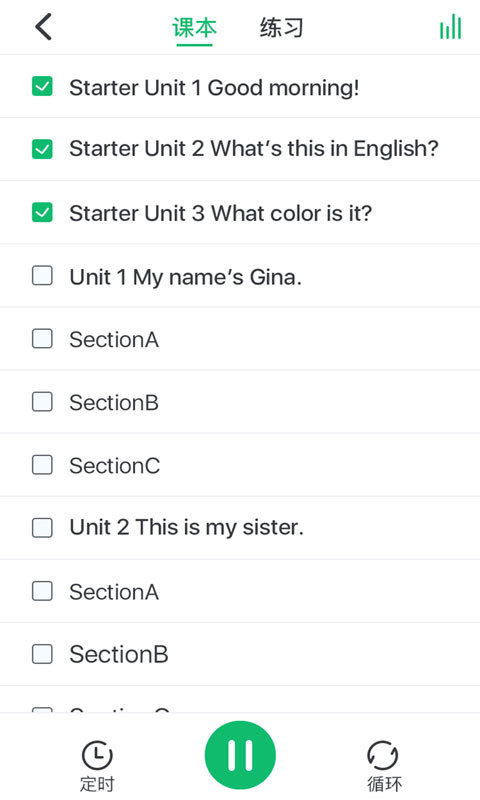Tap the back arrow icon
The height and width of the screenshot is (800, 480).
[43, 27]
